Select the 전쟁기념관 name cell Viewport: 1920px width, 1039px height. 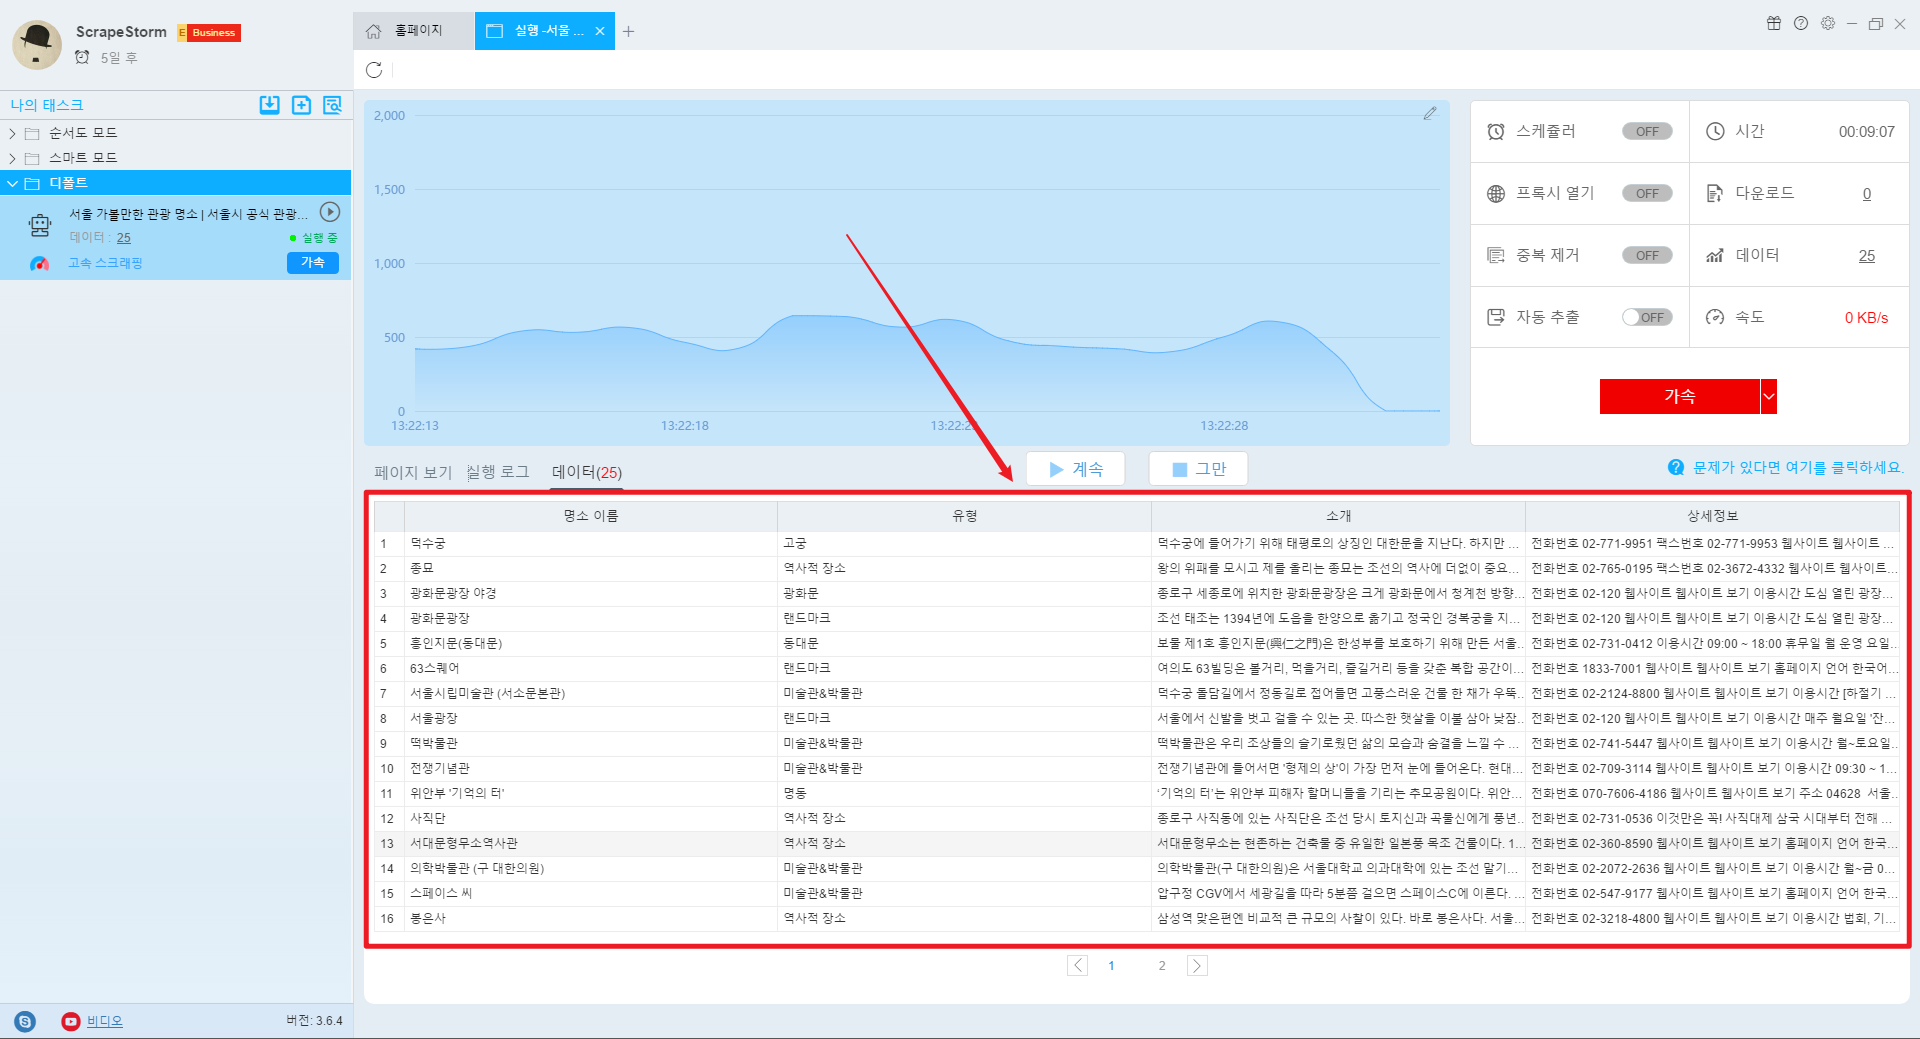591,768
